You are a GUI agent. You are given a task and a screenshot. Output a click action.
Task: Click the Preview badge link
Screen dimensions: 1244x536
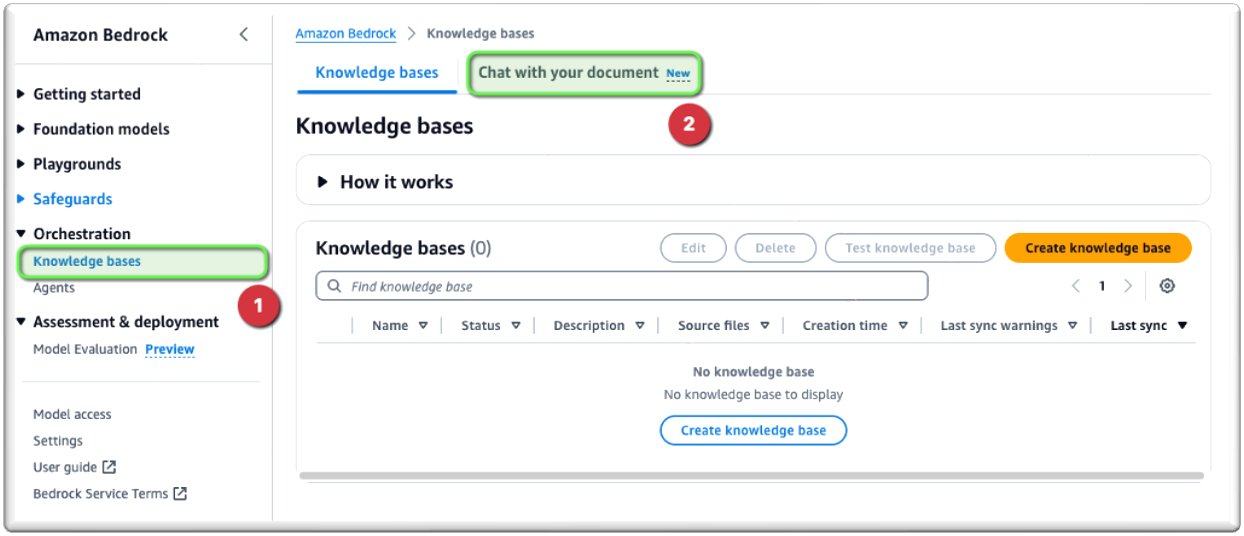pyautogui.click(x=170, y=349)
